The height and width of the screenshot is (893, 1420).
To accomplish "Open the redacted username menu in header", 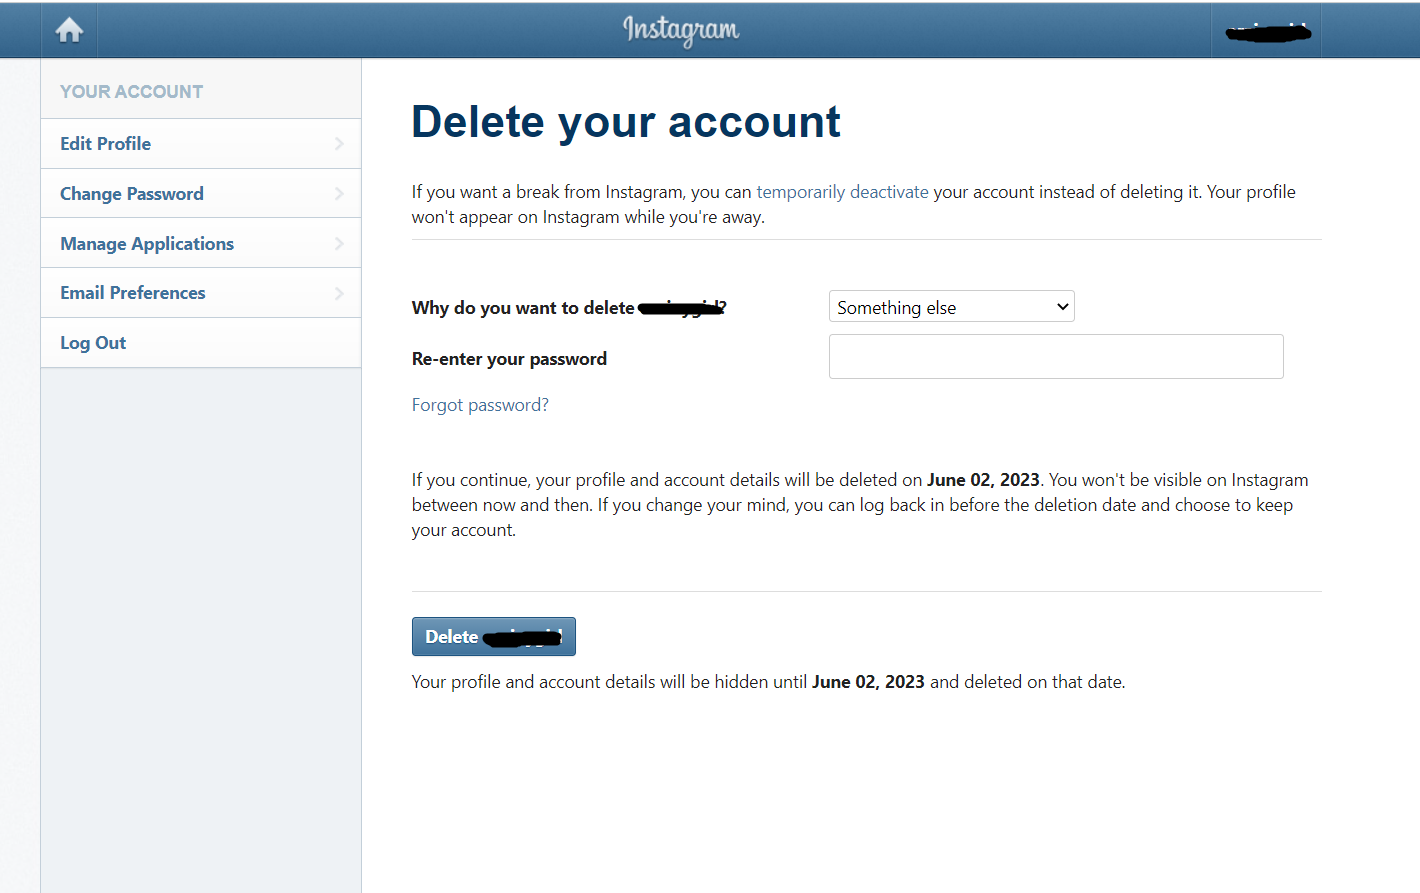I will point(1267,32).
